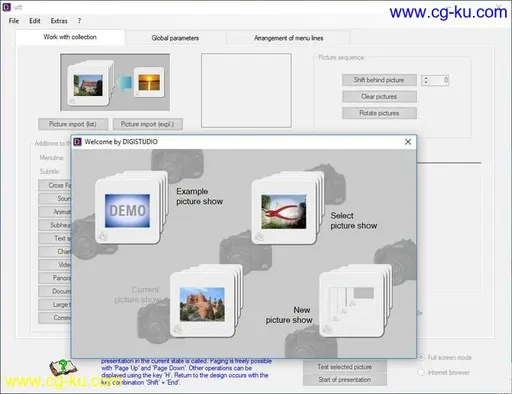Screen dimensions: 512x394
Task: Open the Extras menu
Action: (59, 21)
